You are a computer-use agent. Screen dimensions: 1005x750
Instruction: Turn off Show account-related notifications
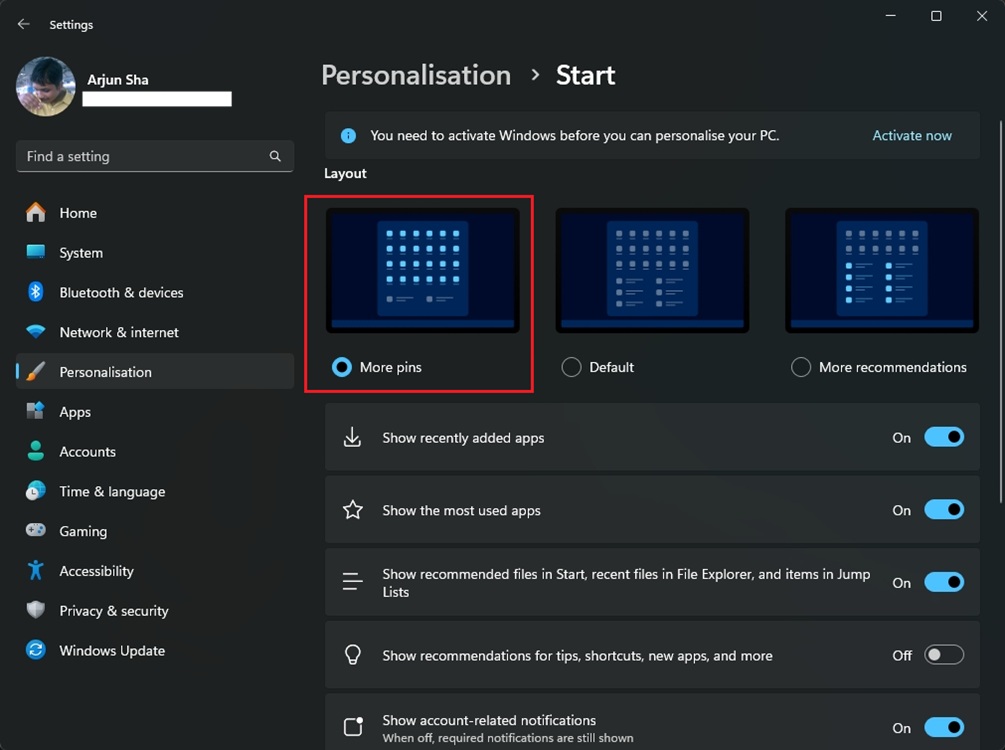pyautogui.click(x=943, y=727)
